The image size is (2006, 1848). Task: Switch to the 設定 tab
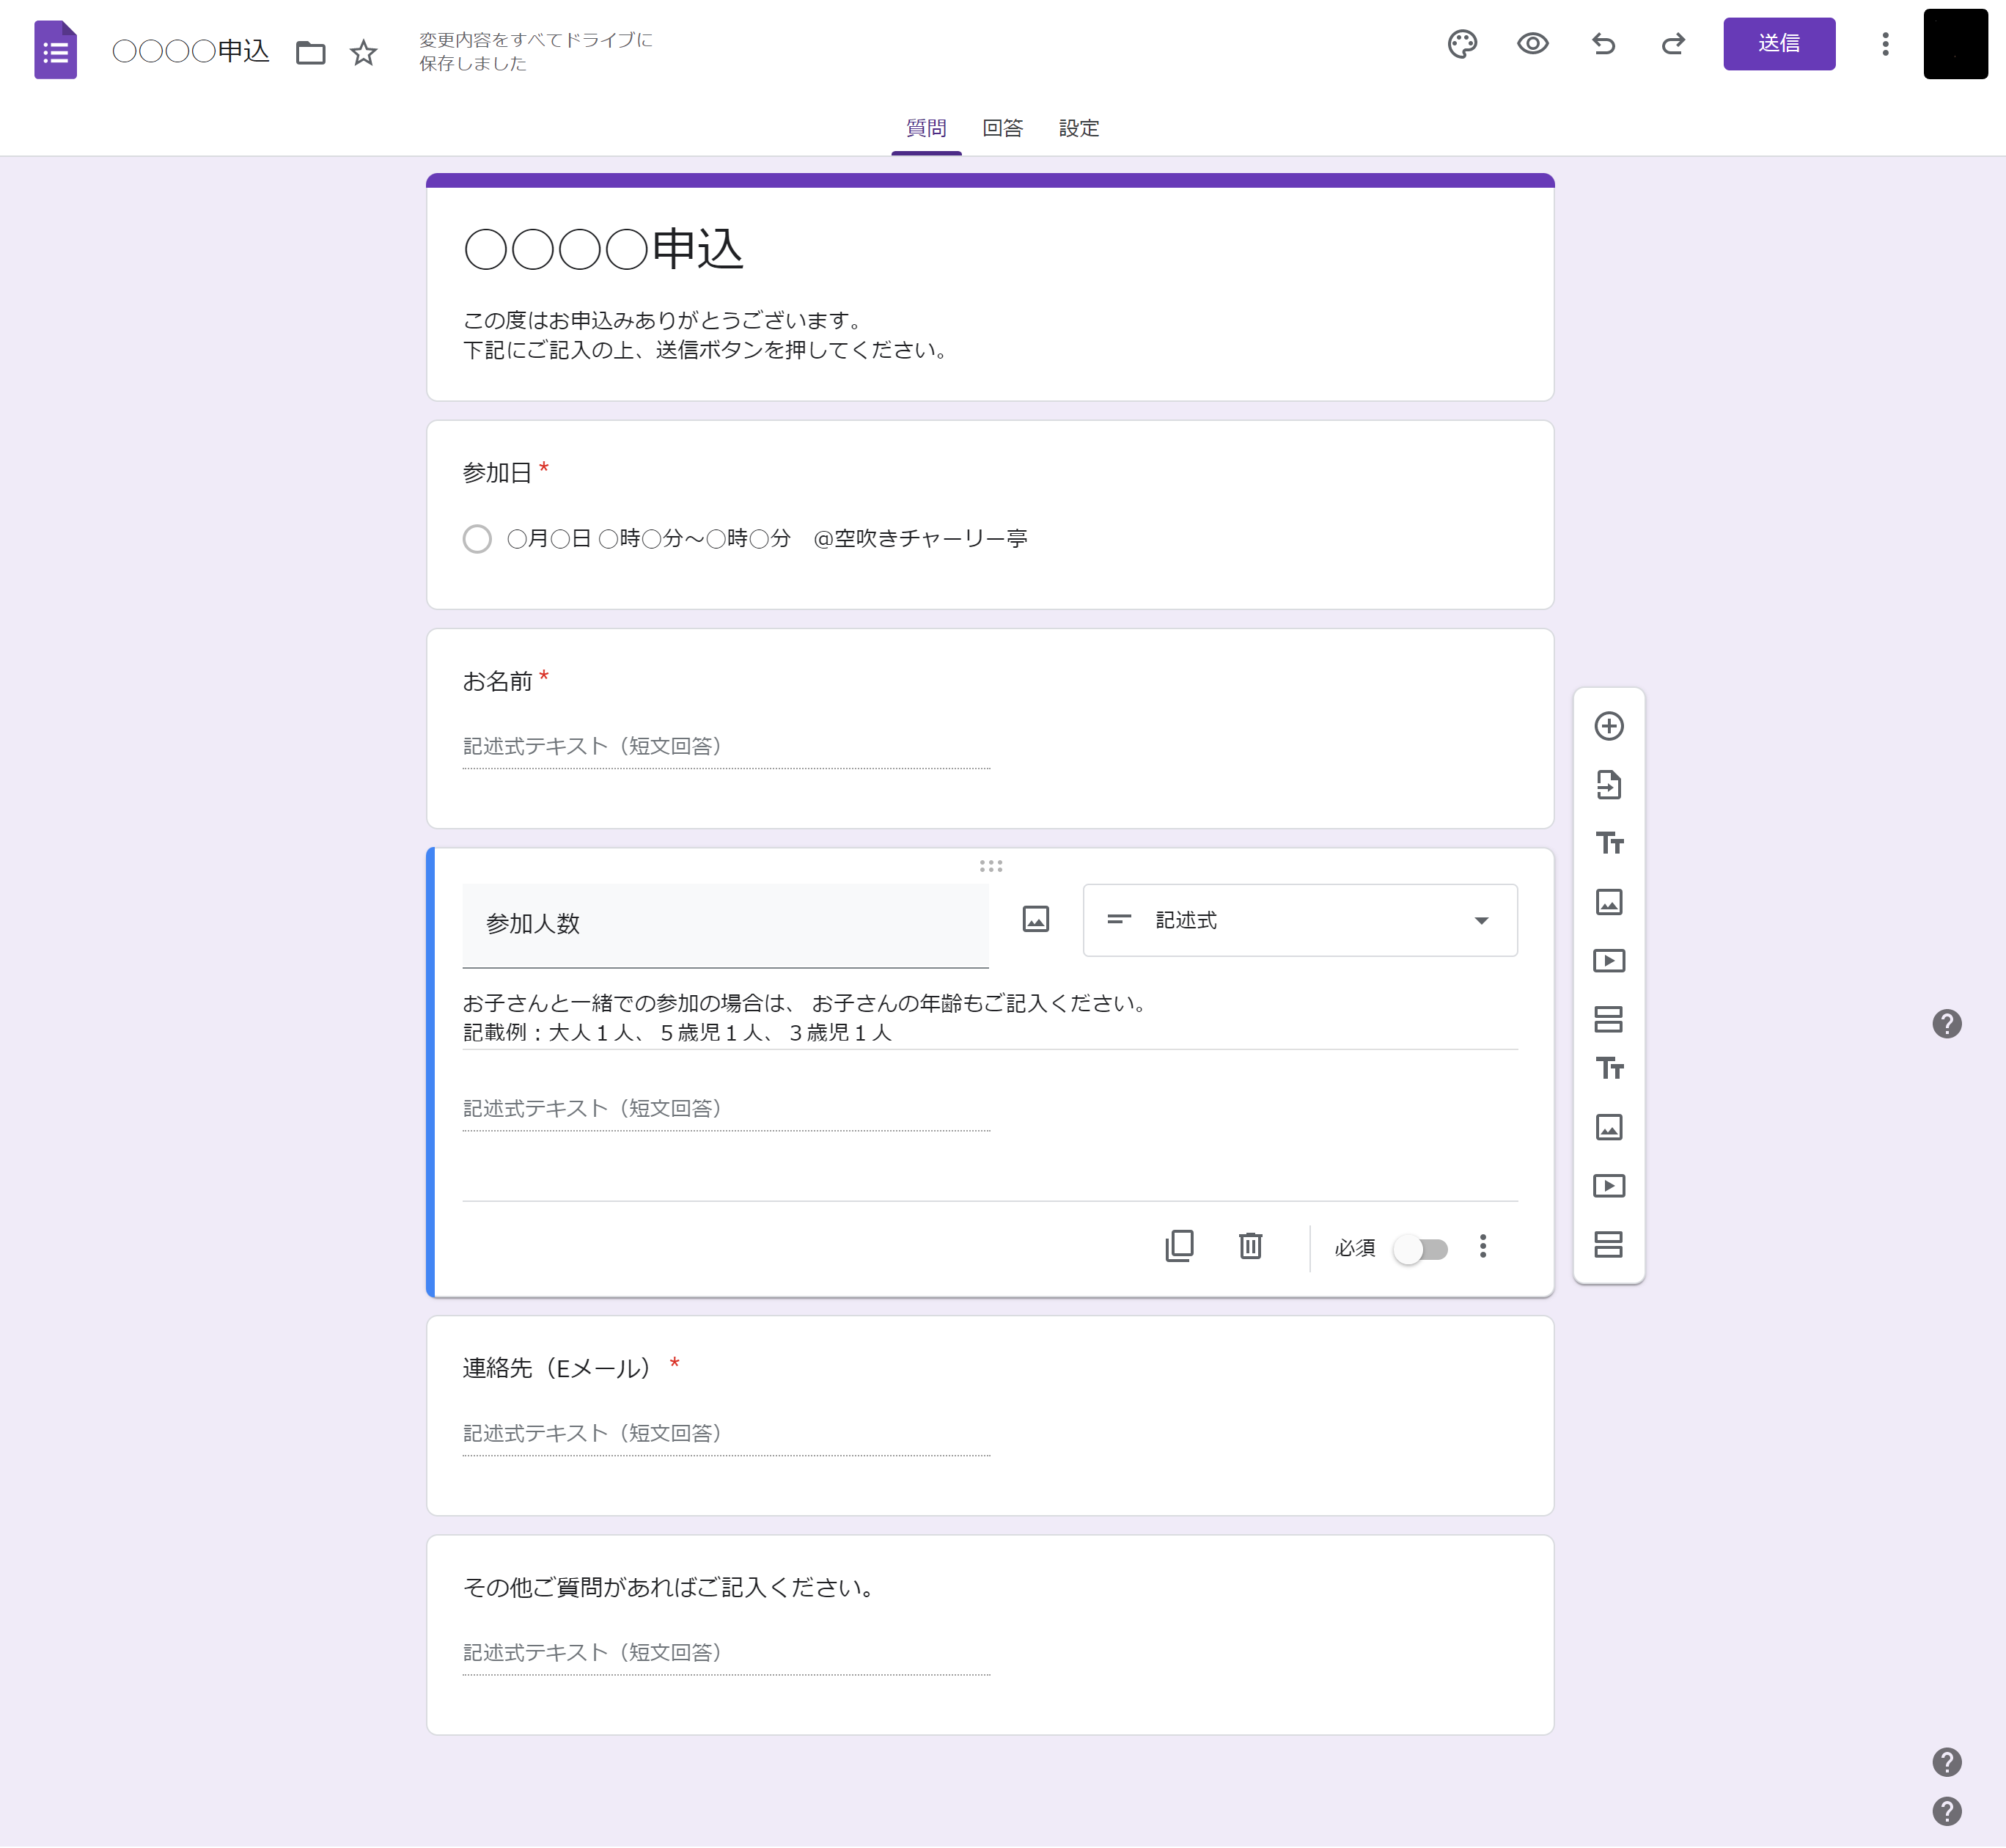click(x=1078, y=128)
